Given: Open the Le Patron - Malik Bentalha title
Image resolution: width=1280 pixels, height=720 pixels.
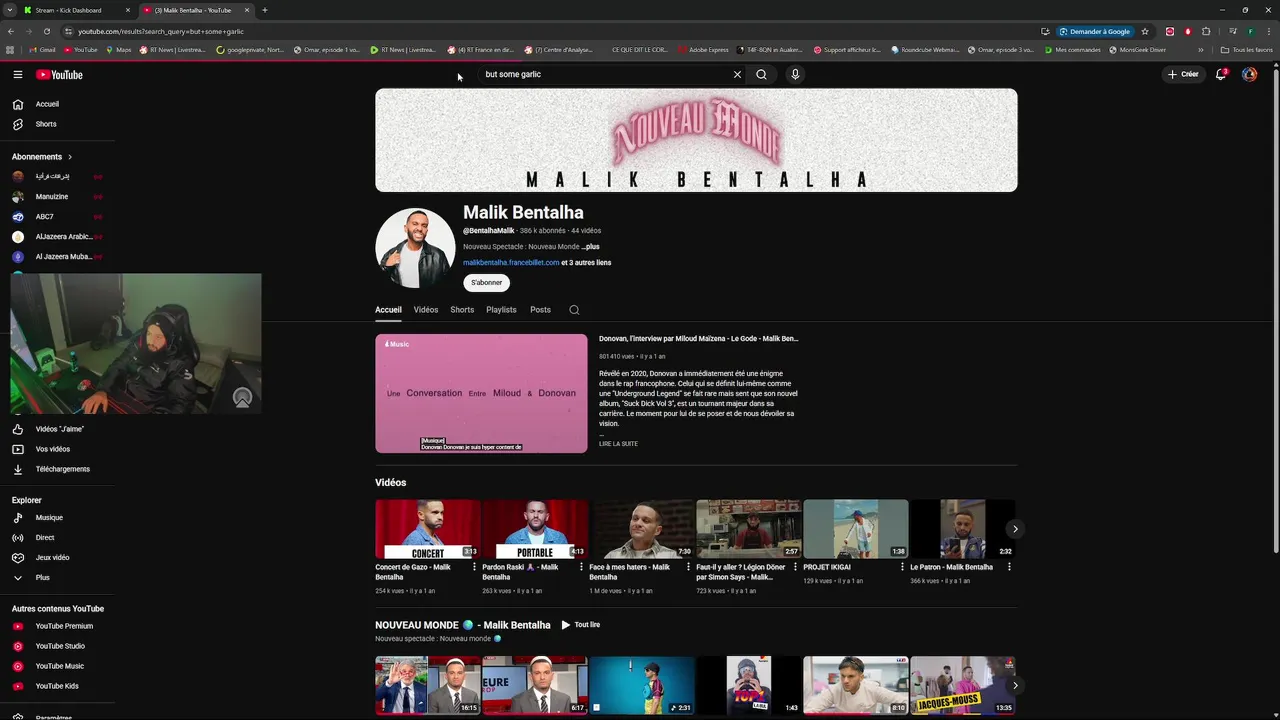Looking at the screenshot, I should click(x=951, y=567).
